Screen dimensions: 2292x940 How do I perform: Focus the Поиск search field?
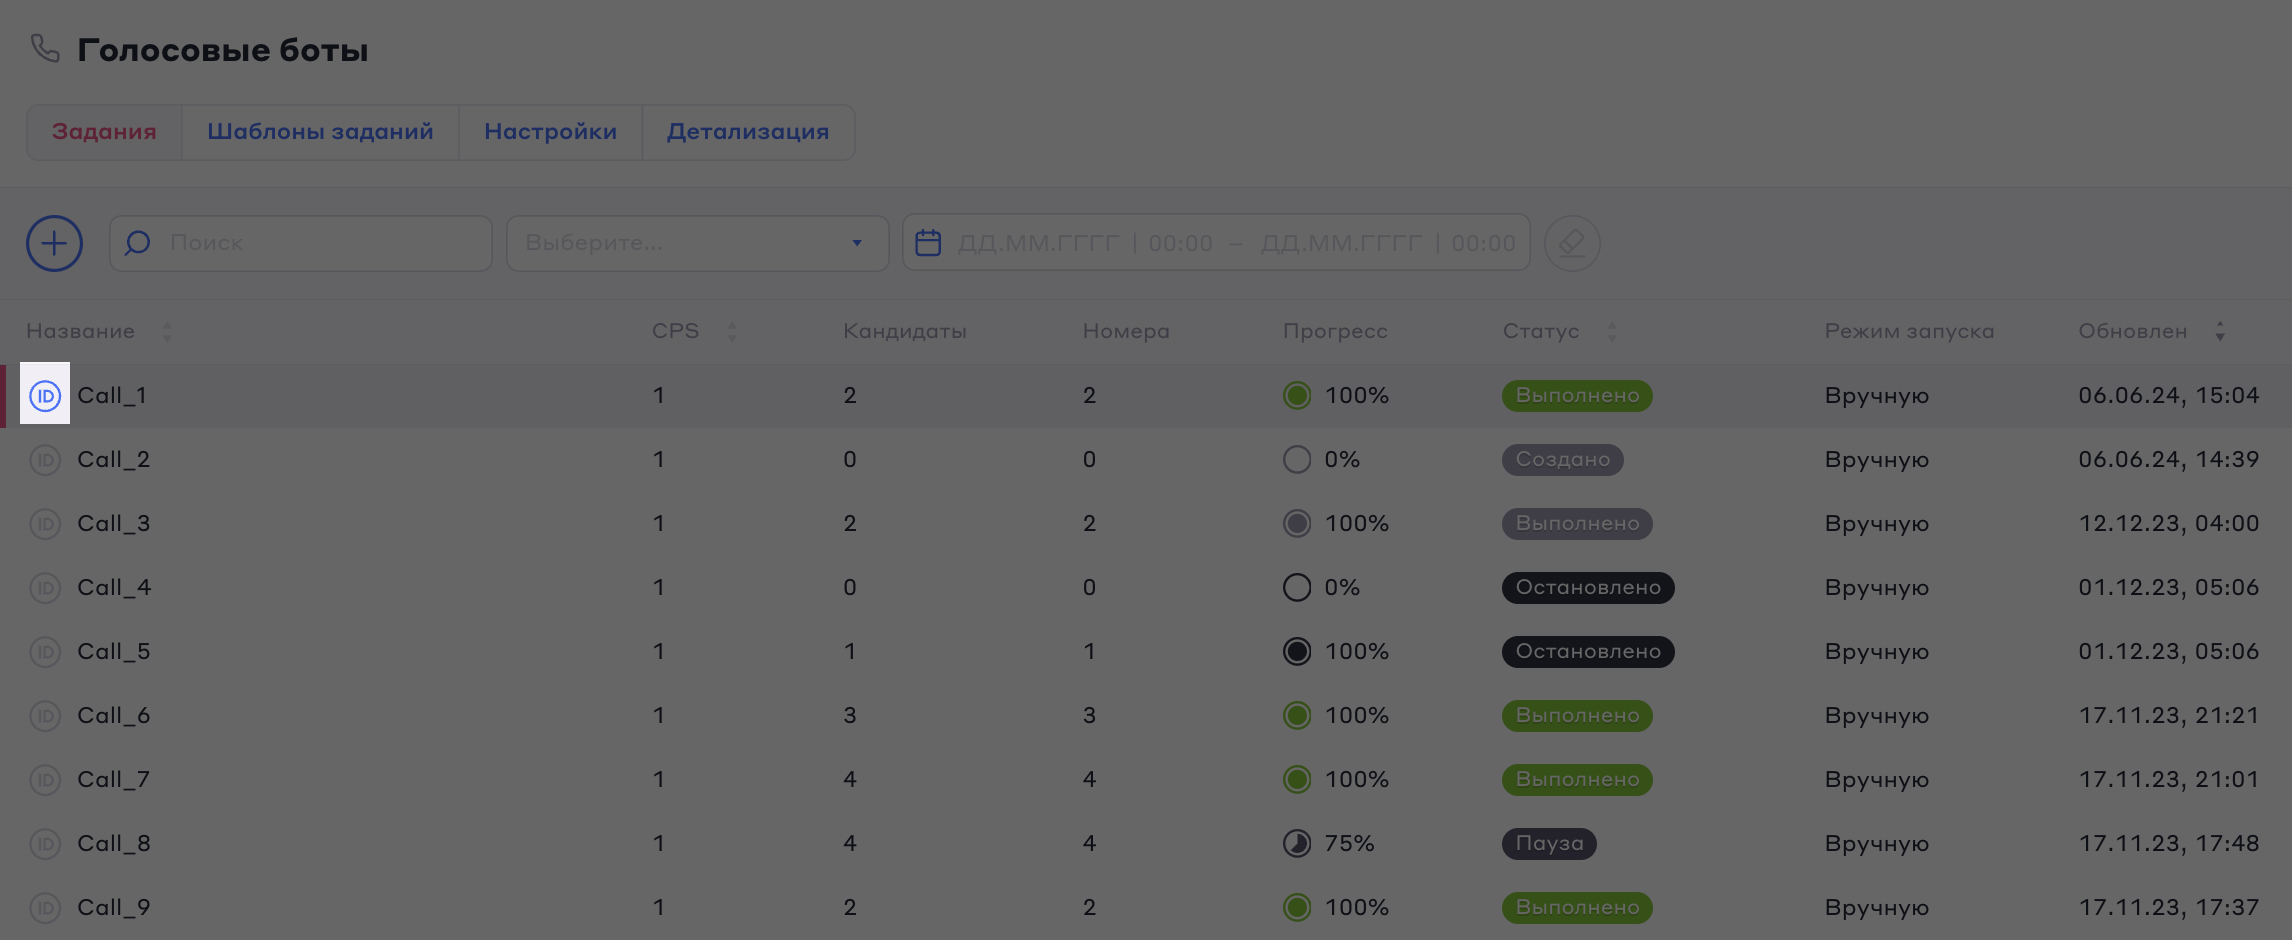301,243
